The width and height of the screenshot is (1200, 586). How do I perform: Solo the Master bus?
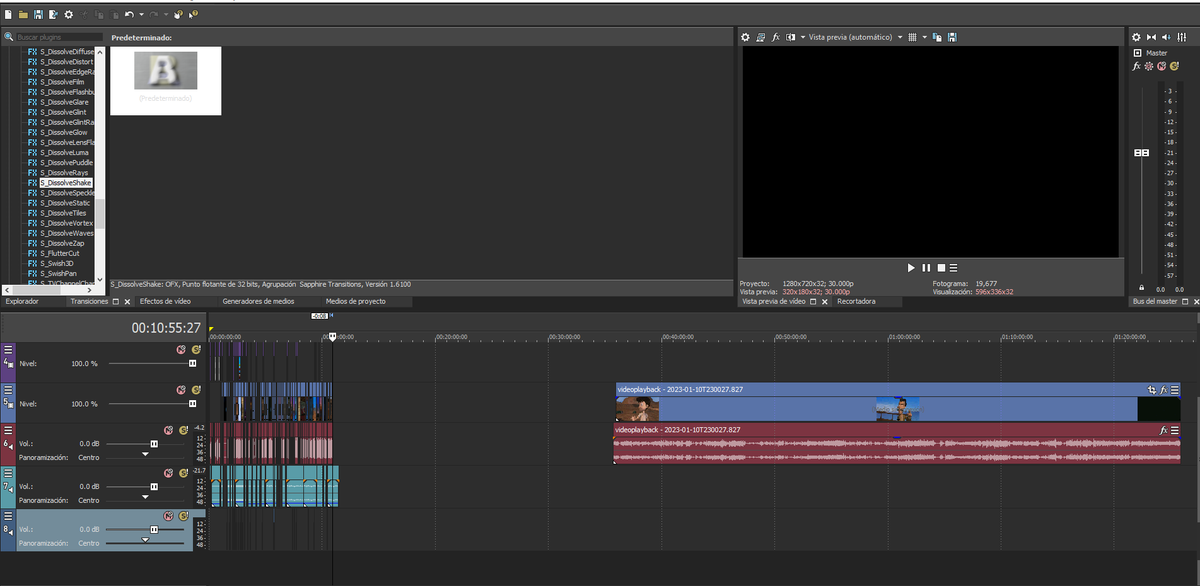click(x=1174, y=66)
